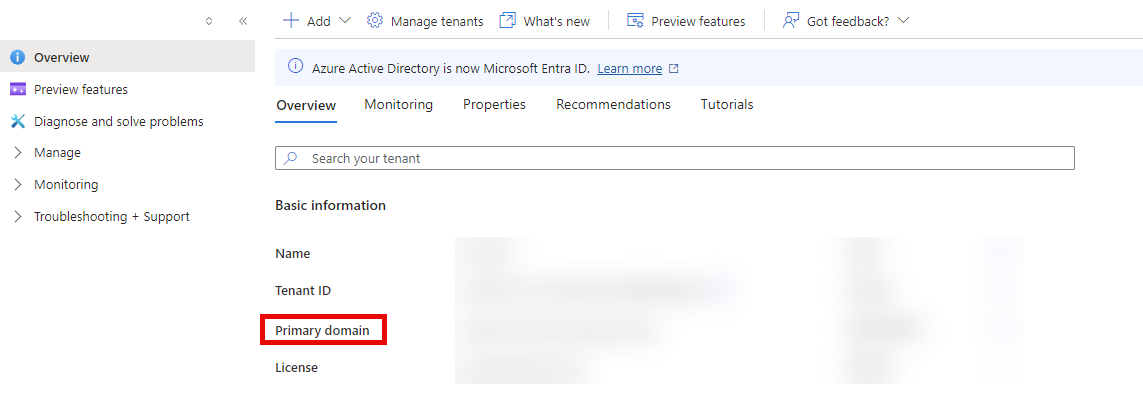Click the sidebar up/down sort arrows icon

coord(209,21)
